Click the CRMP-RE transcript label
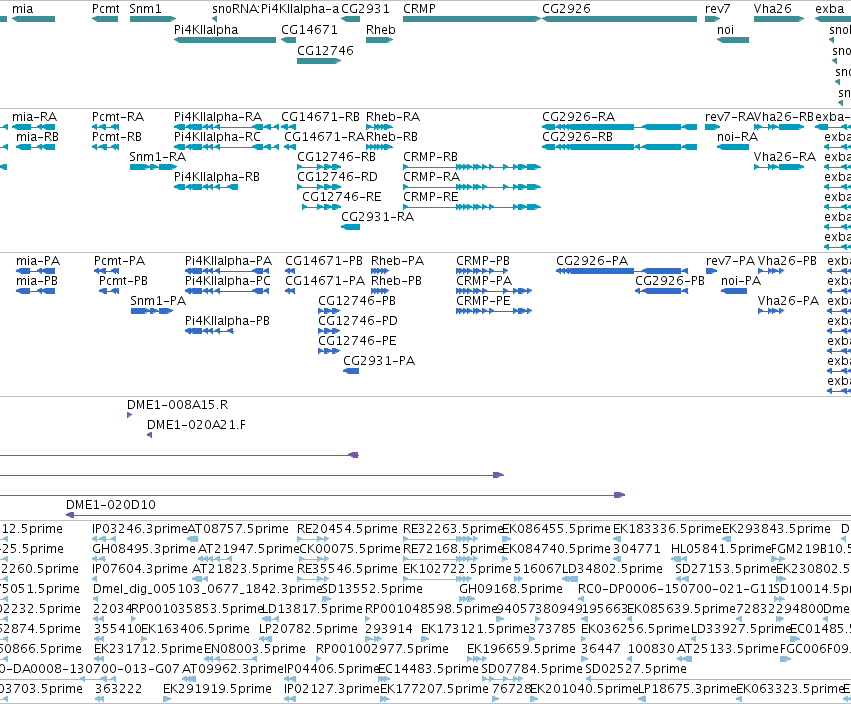 click(x=430, y=197)
